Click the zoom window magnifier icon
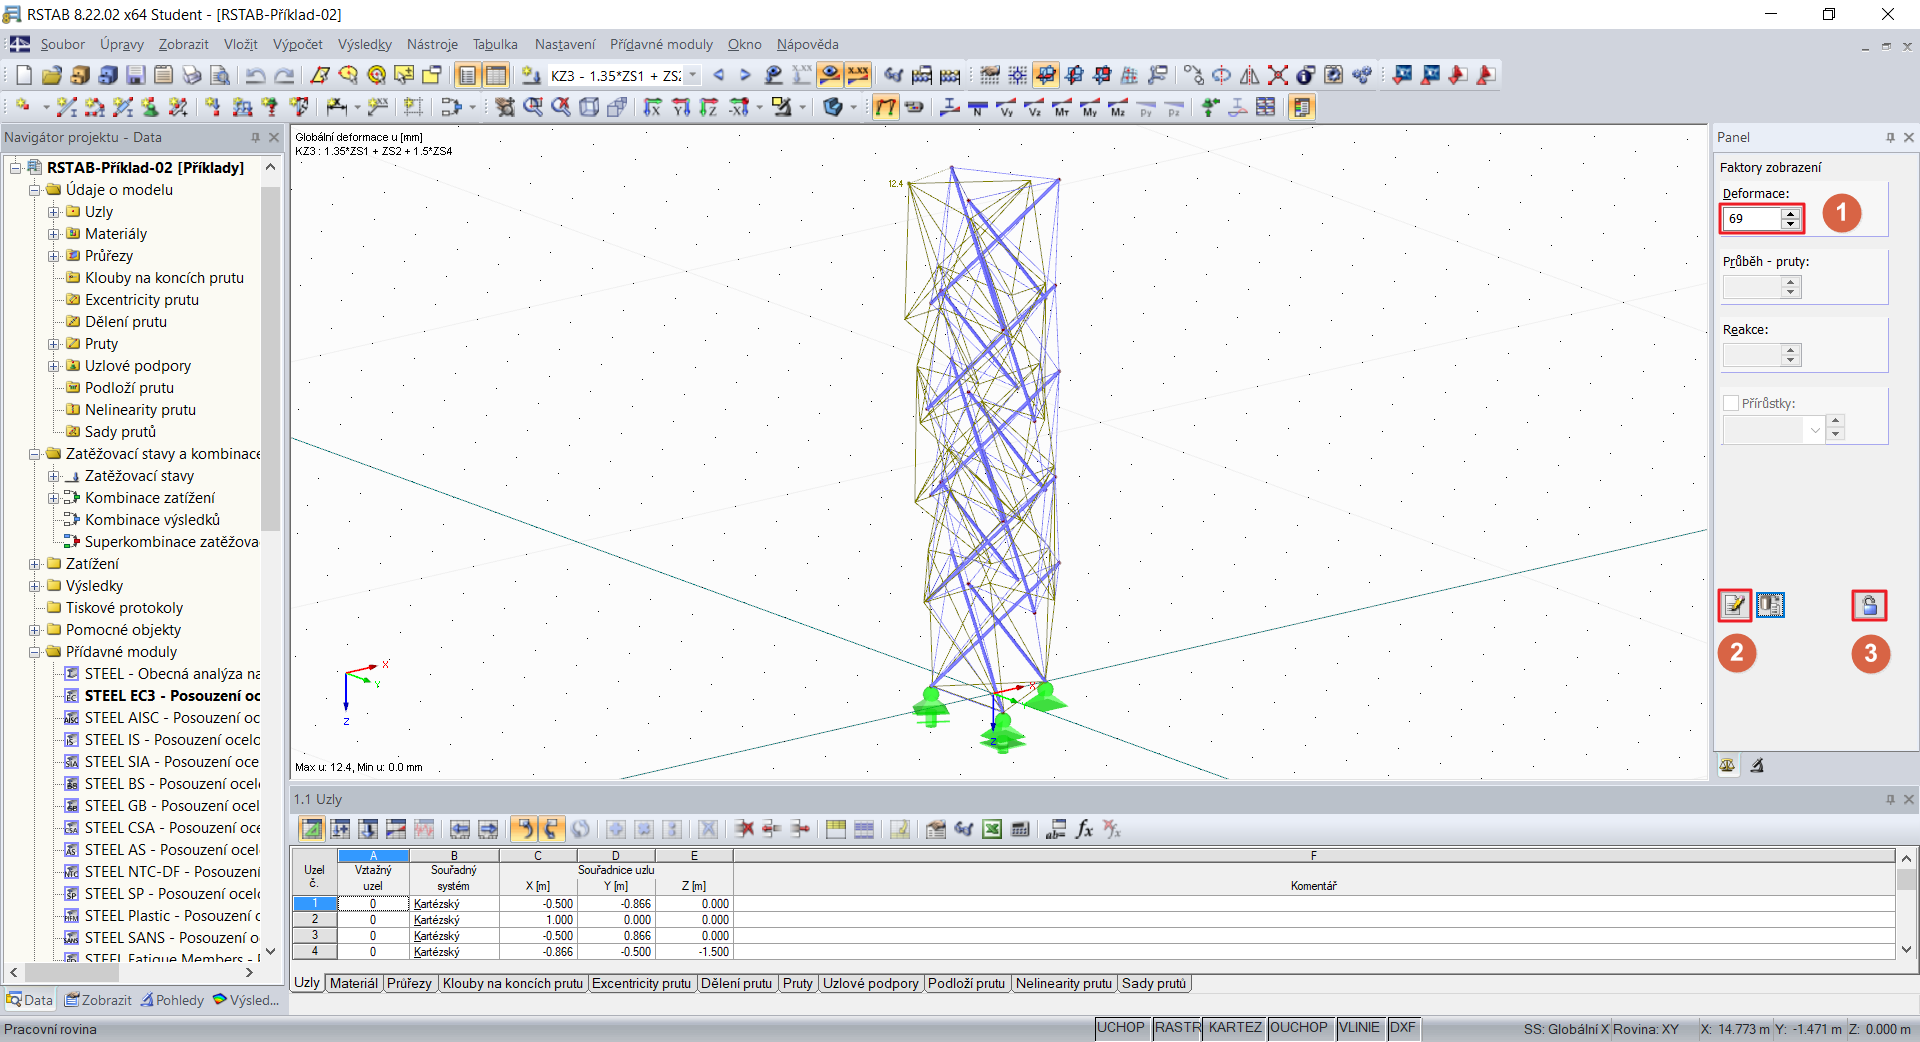The height and width of the screenshot is (1042, 1920). (533, 107)
